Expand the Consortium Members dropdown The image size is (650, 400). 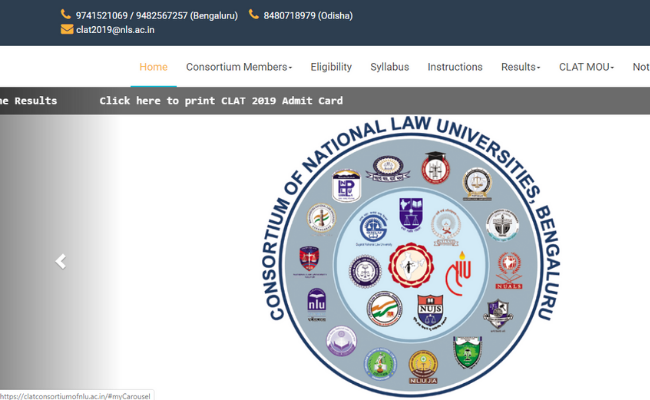point(239,67)
